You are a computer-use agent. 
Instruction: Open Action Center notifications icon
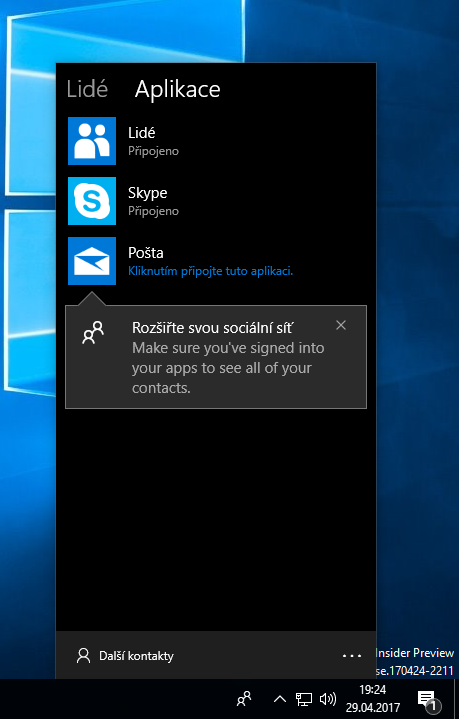pos(428,700)
